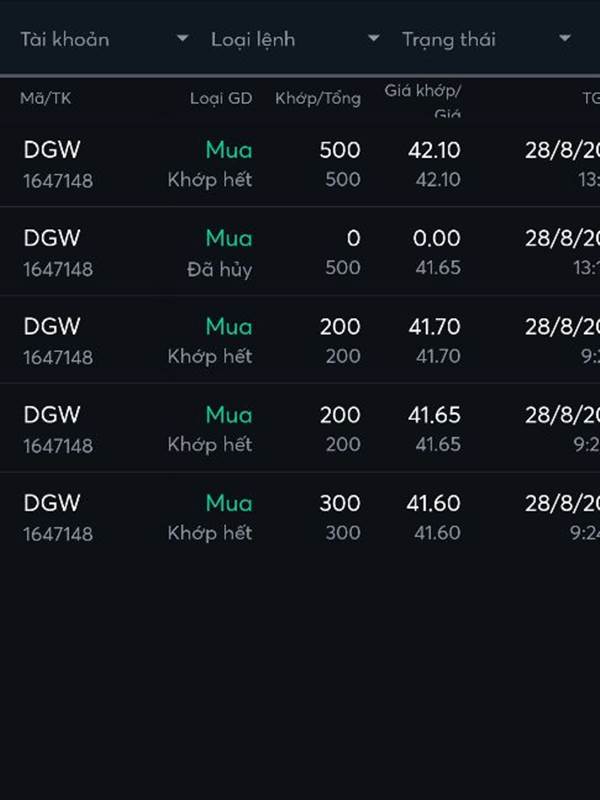Click the Tài khoản dropdown arrow icon
This screenshot has width=600, height=800.
click(182, 38)
